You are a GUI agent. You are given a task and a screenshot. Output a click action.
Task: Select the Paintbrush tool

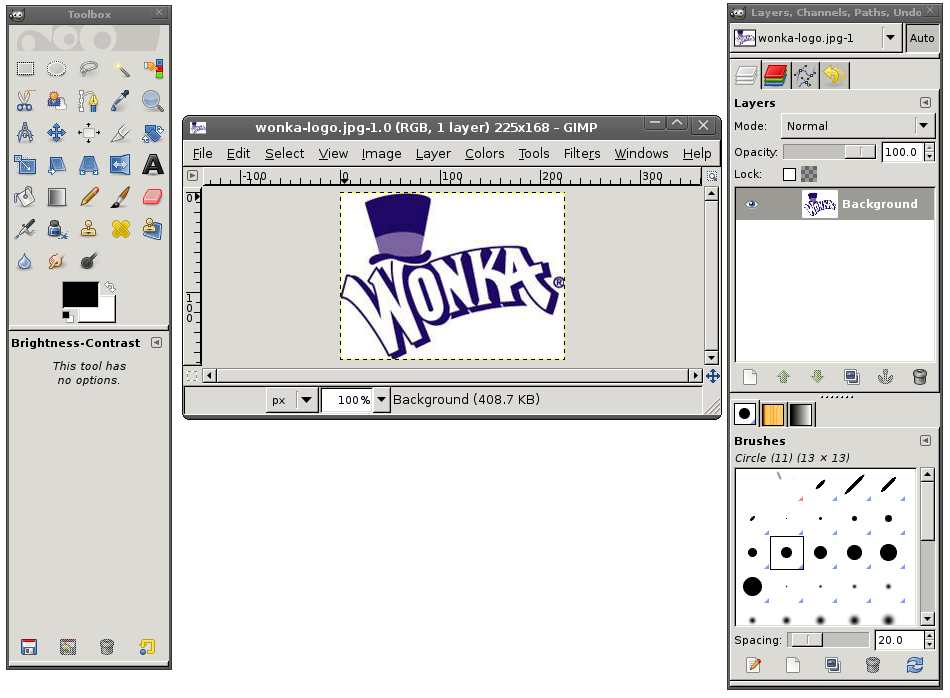tap(121, 197)
